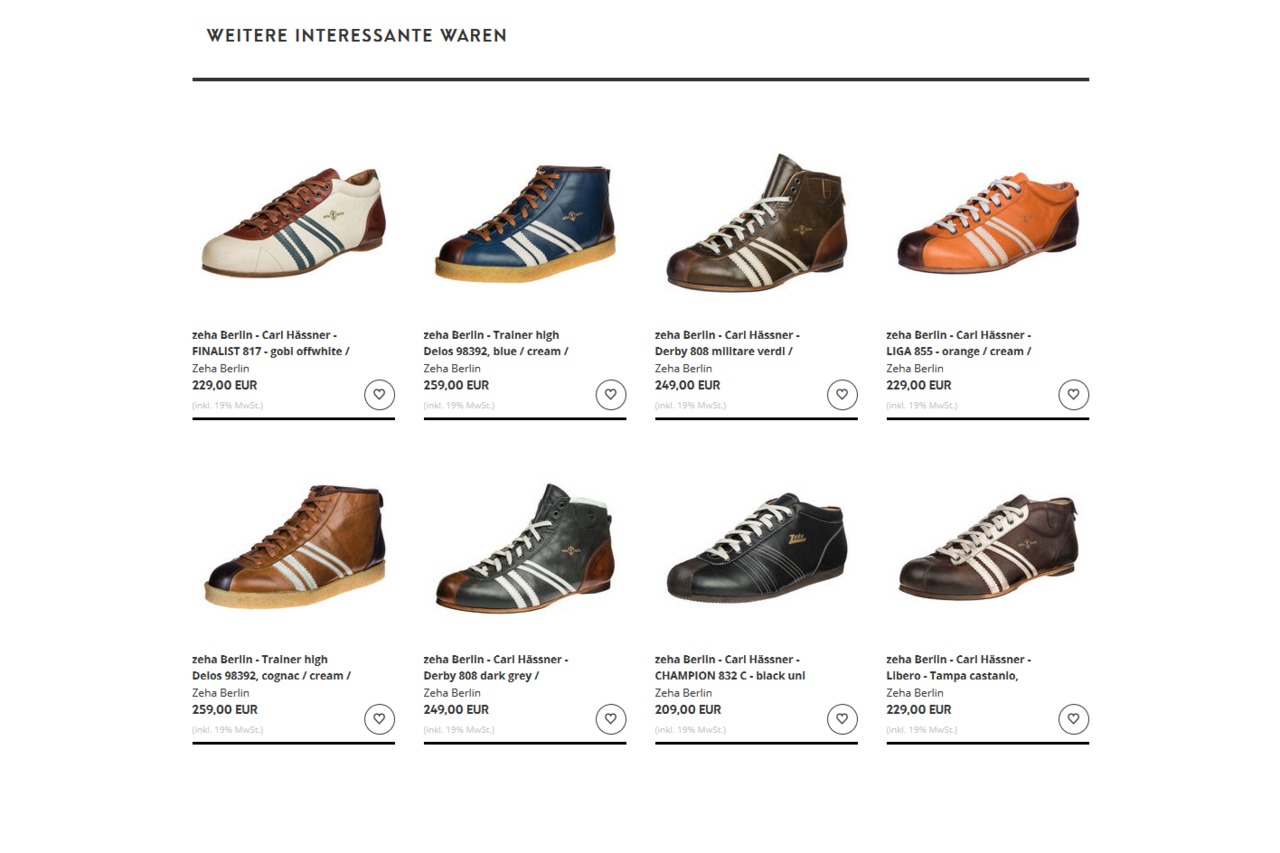Add LIGA 855 orange shoe to wishlist
Viewport: 1280px width, 853px height.
[1074, 395]
